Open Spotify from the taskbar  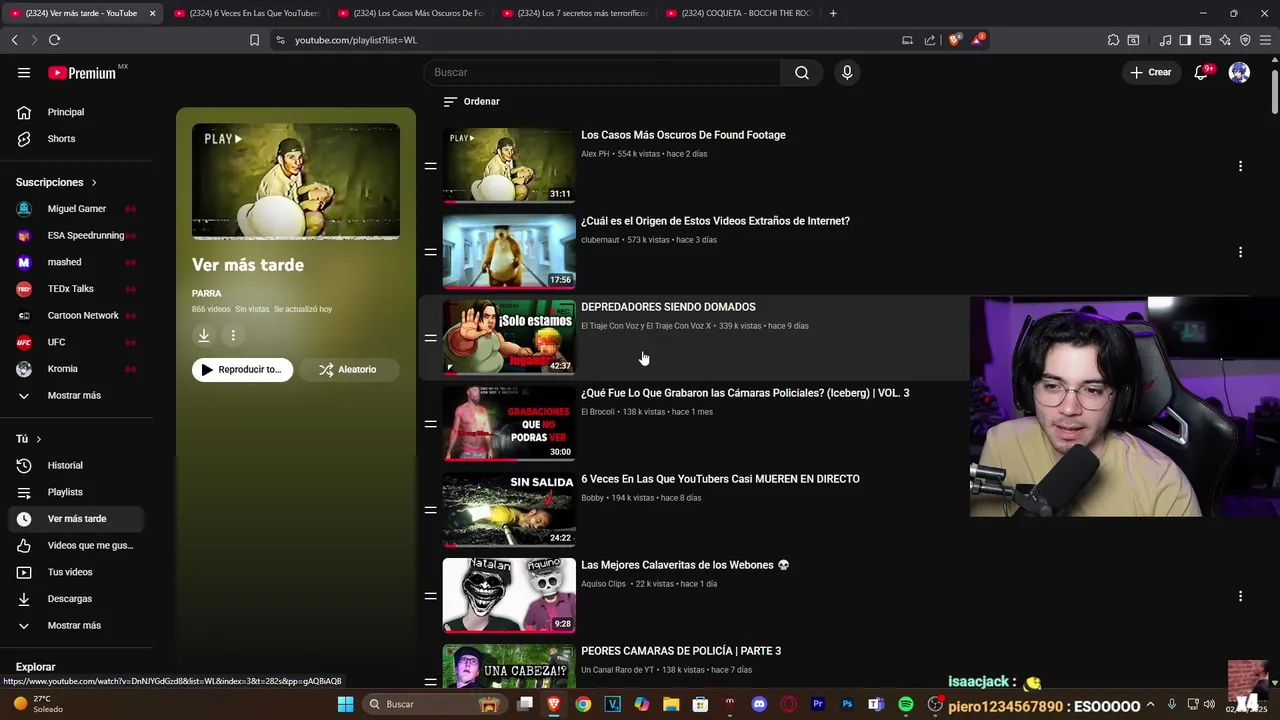pyautogui.click(x=906, y=704)
